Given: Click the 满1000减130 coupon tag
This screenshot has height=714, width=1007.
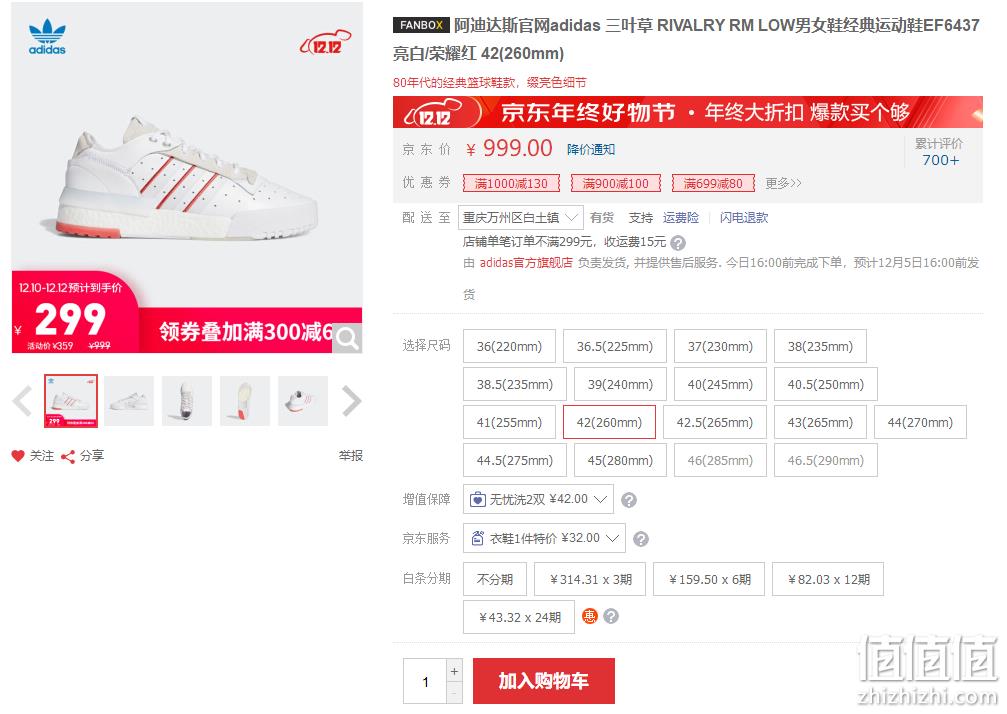Looking at the screenshot, I should click(x=511, y=184).
